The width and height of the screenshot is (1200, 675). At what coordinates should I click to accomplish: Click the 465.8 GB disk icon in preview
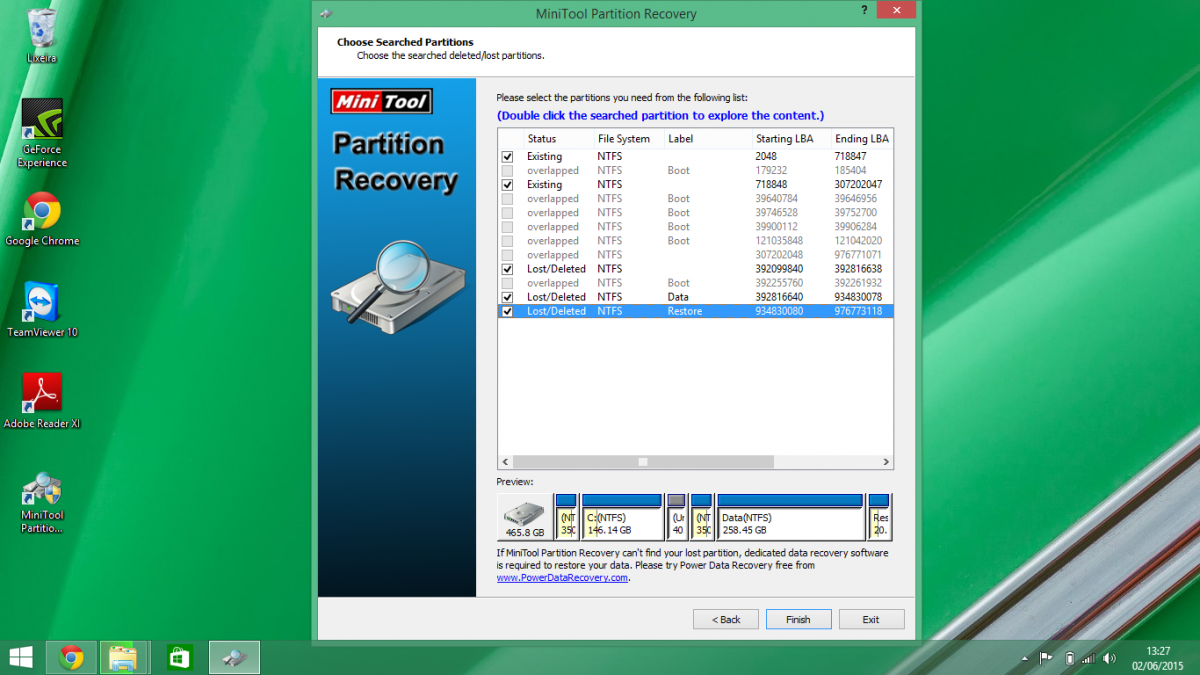(525, 517)
